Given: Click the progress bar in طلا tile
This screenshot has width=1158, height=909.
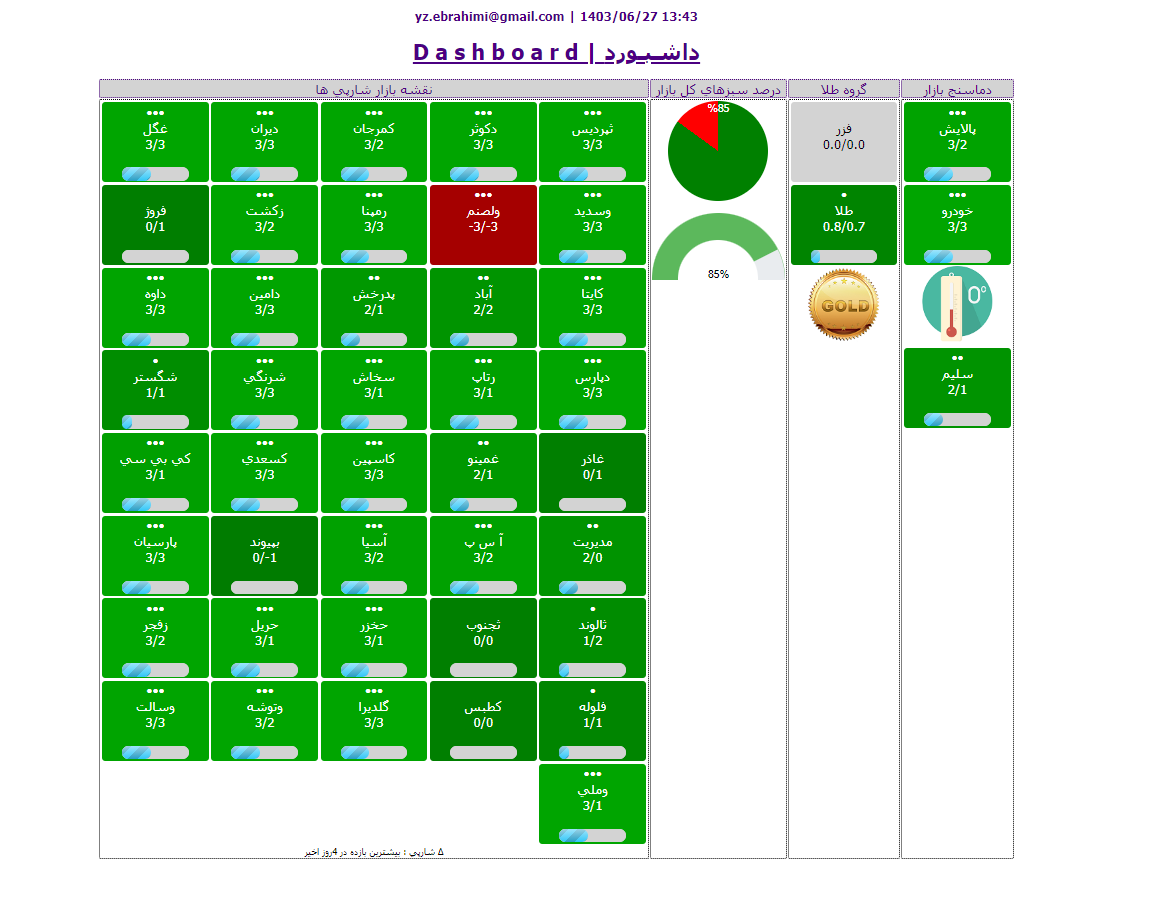Looking at the screenshot, I should (x=844, y=257).
